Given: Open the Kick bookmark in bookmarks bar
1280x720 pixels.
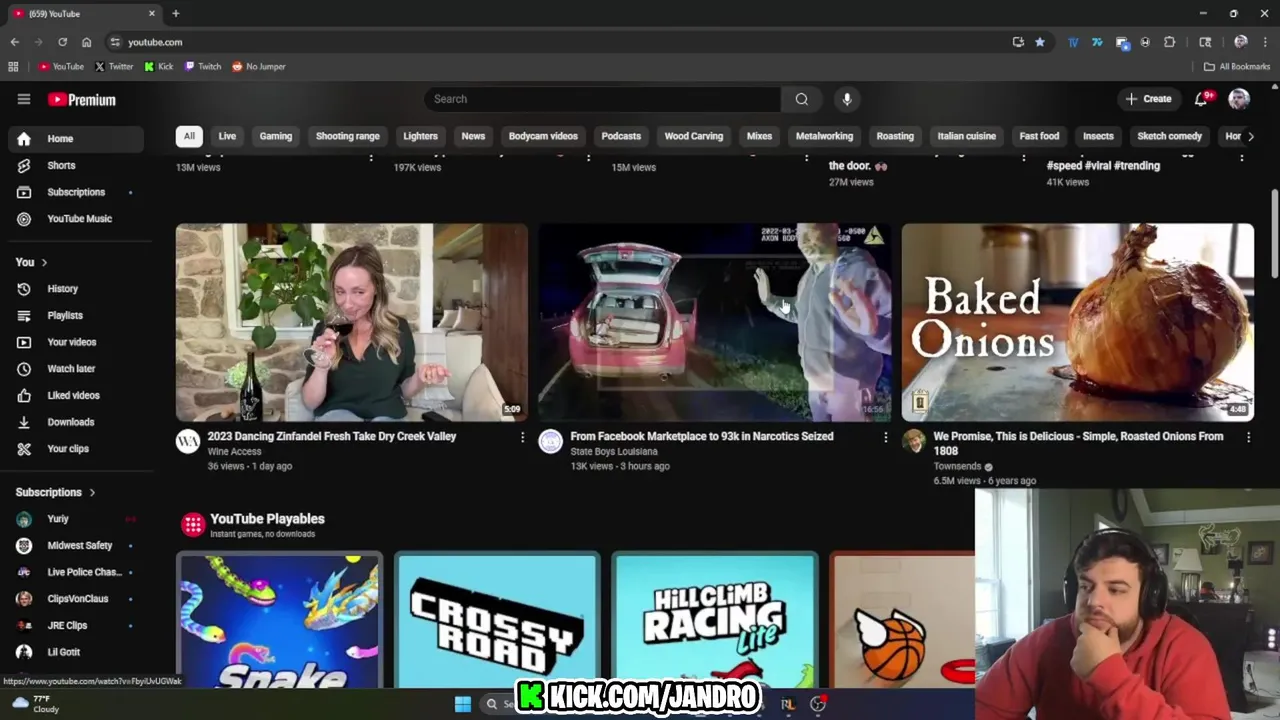Looking at the screenshot, I should pyautogui.click(x=159, y=67).
